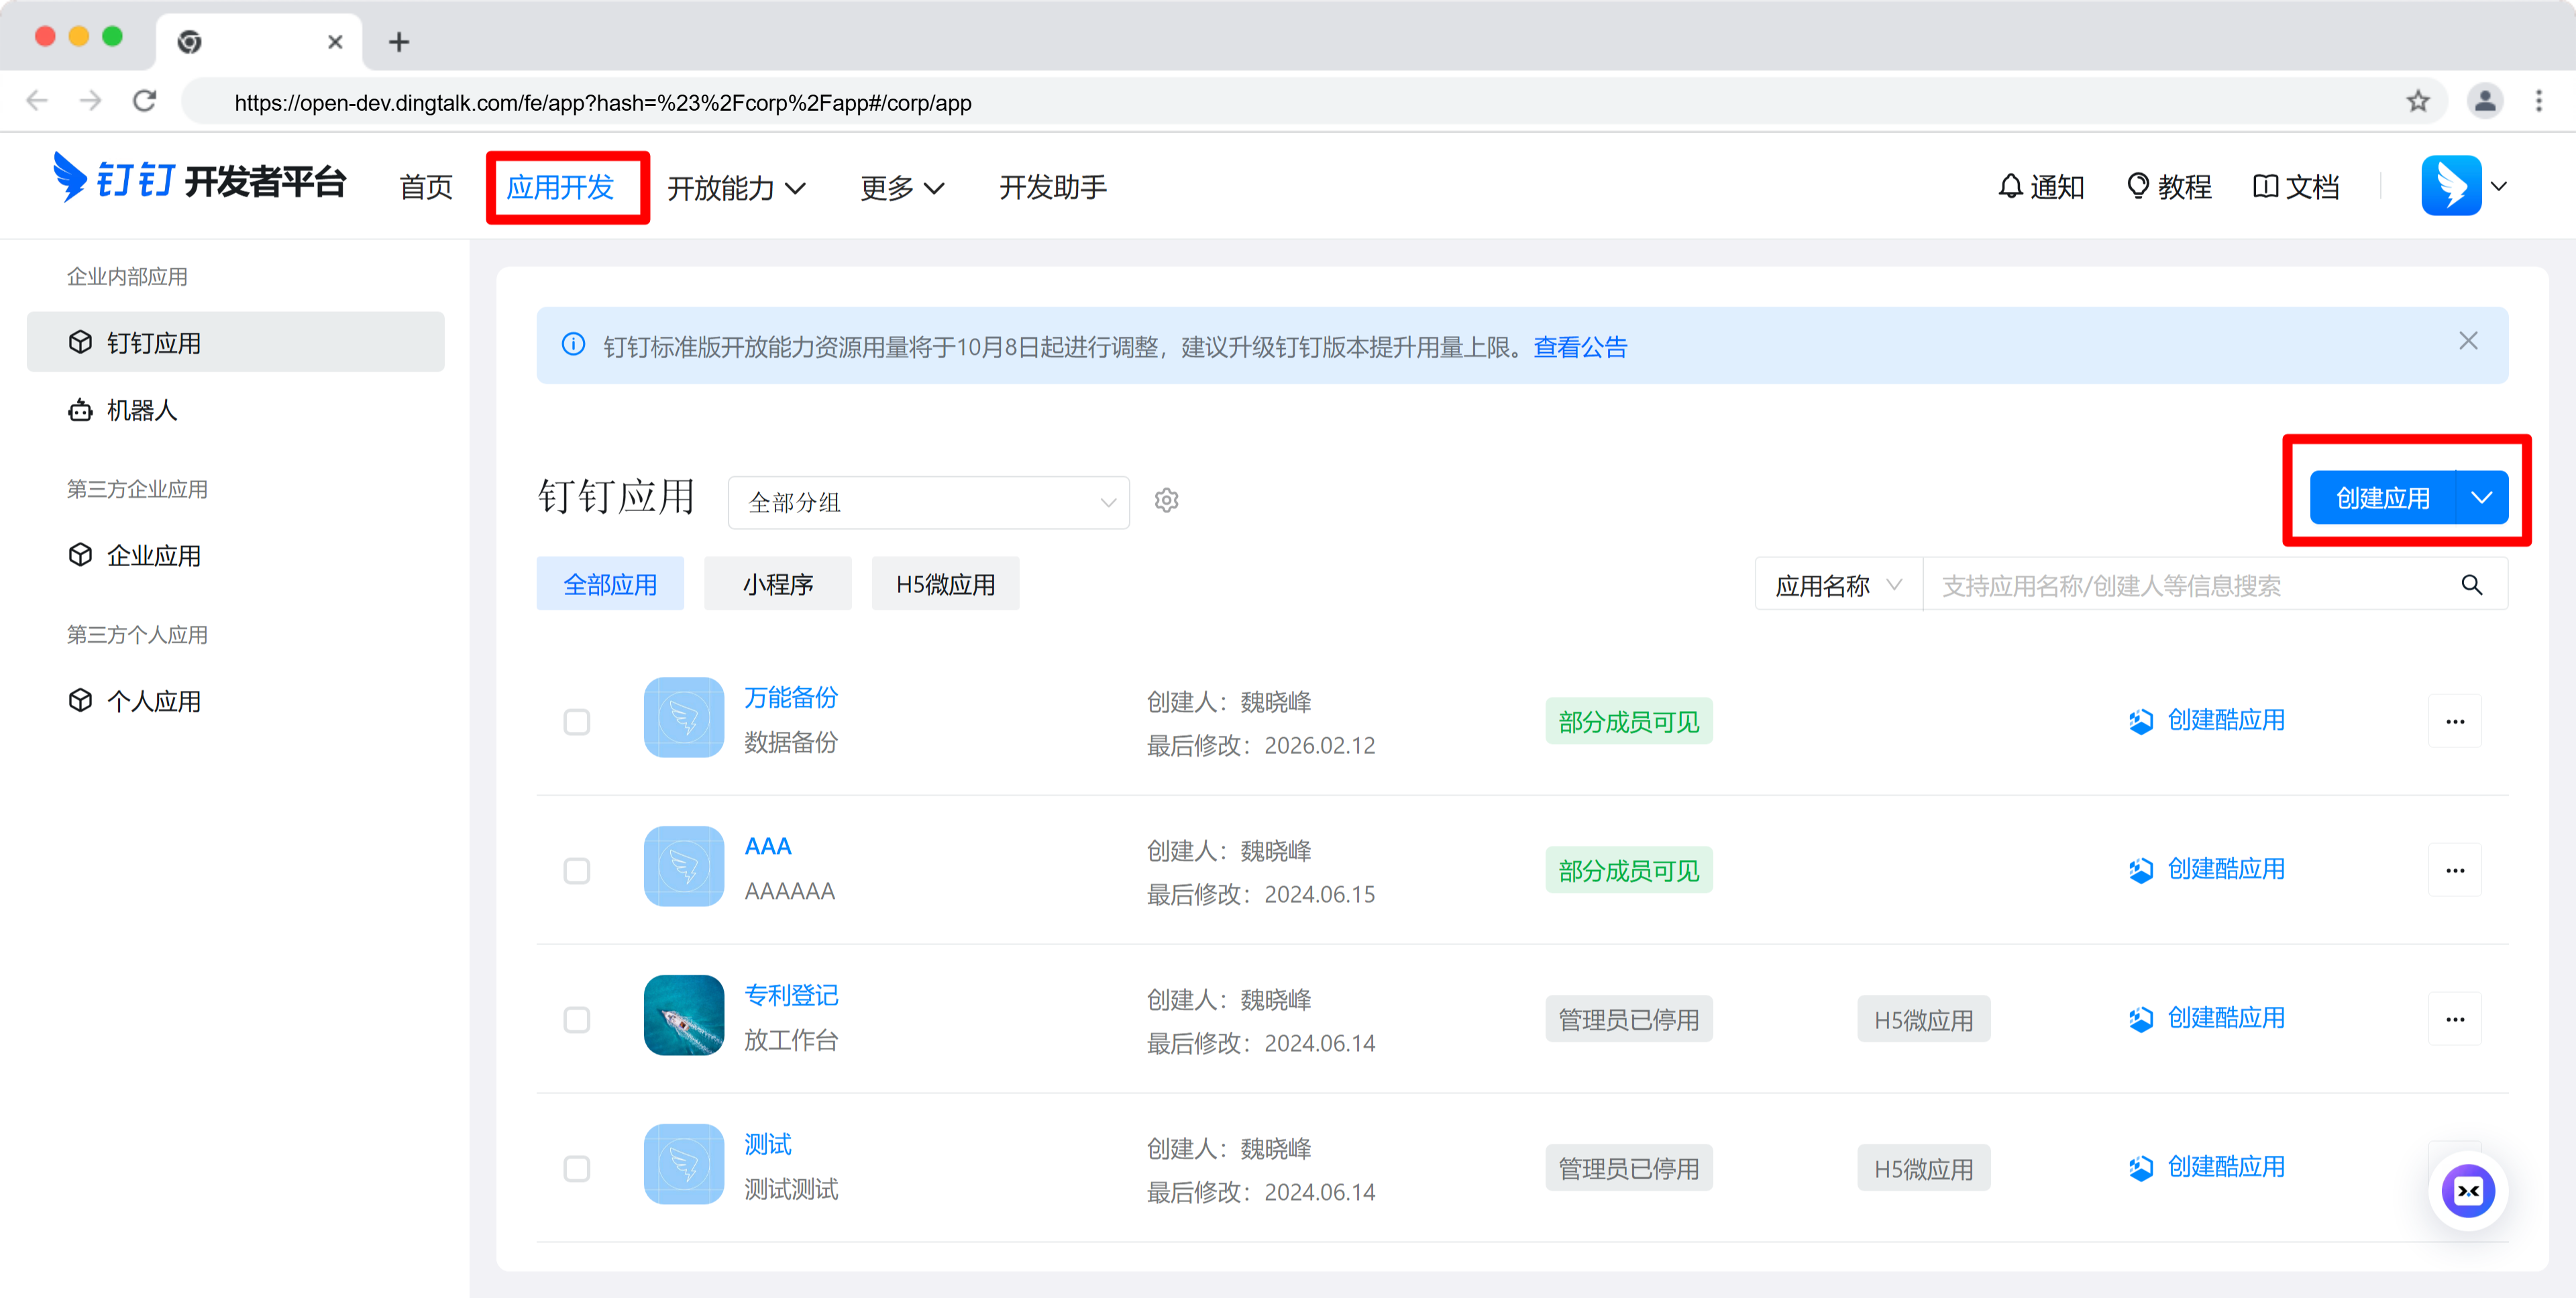Open the 测试 app link
The width and height of the screenshot is (2576, 1298).
(x=768, y=1144)
